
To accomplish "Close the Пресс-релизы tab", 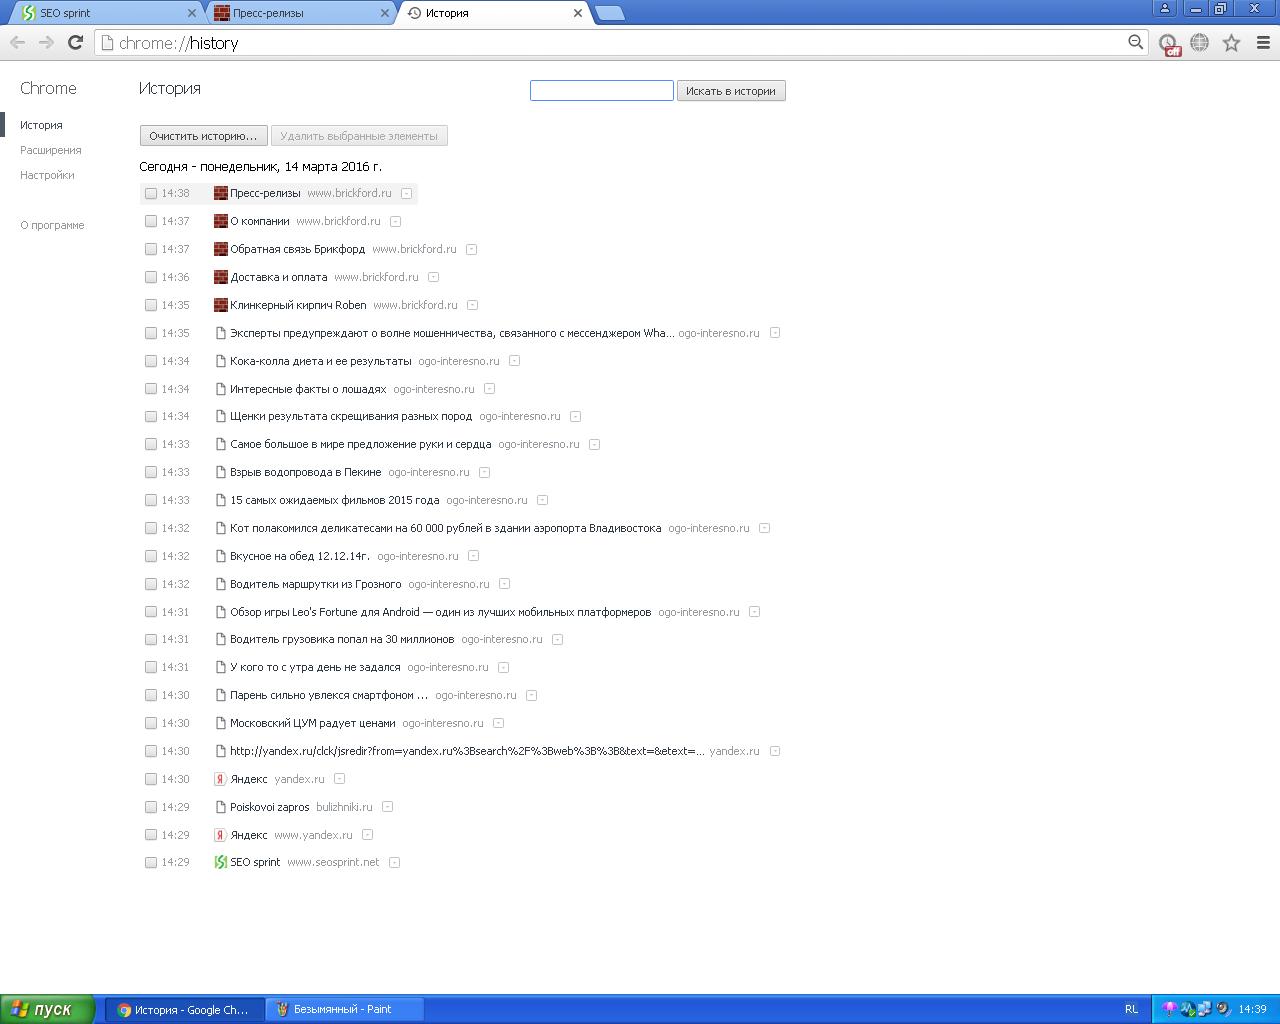I will (x=385, y=13).
